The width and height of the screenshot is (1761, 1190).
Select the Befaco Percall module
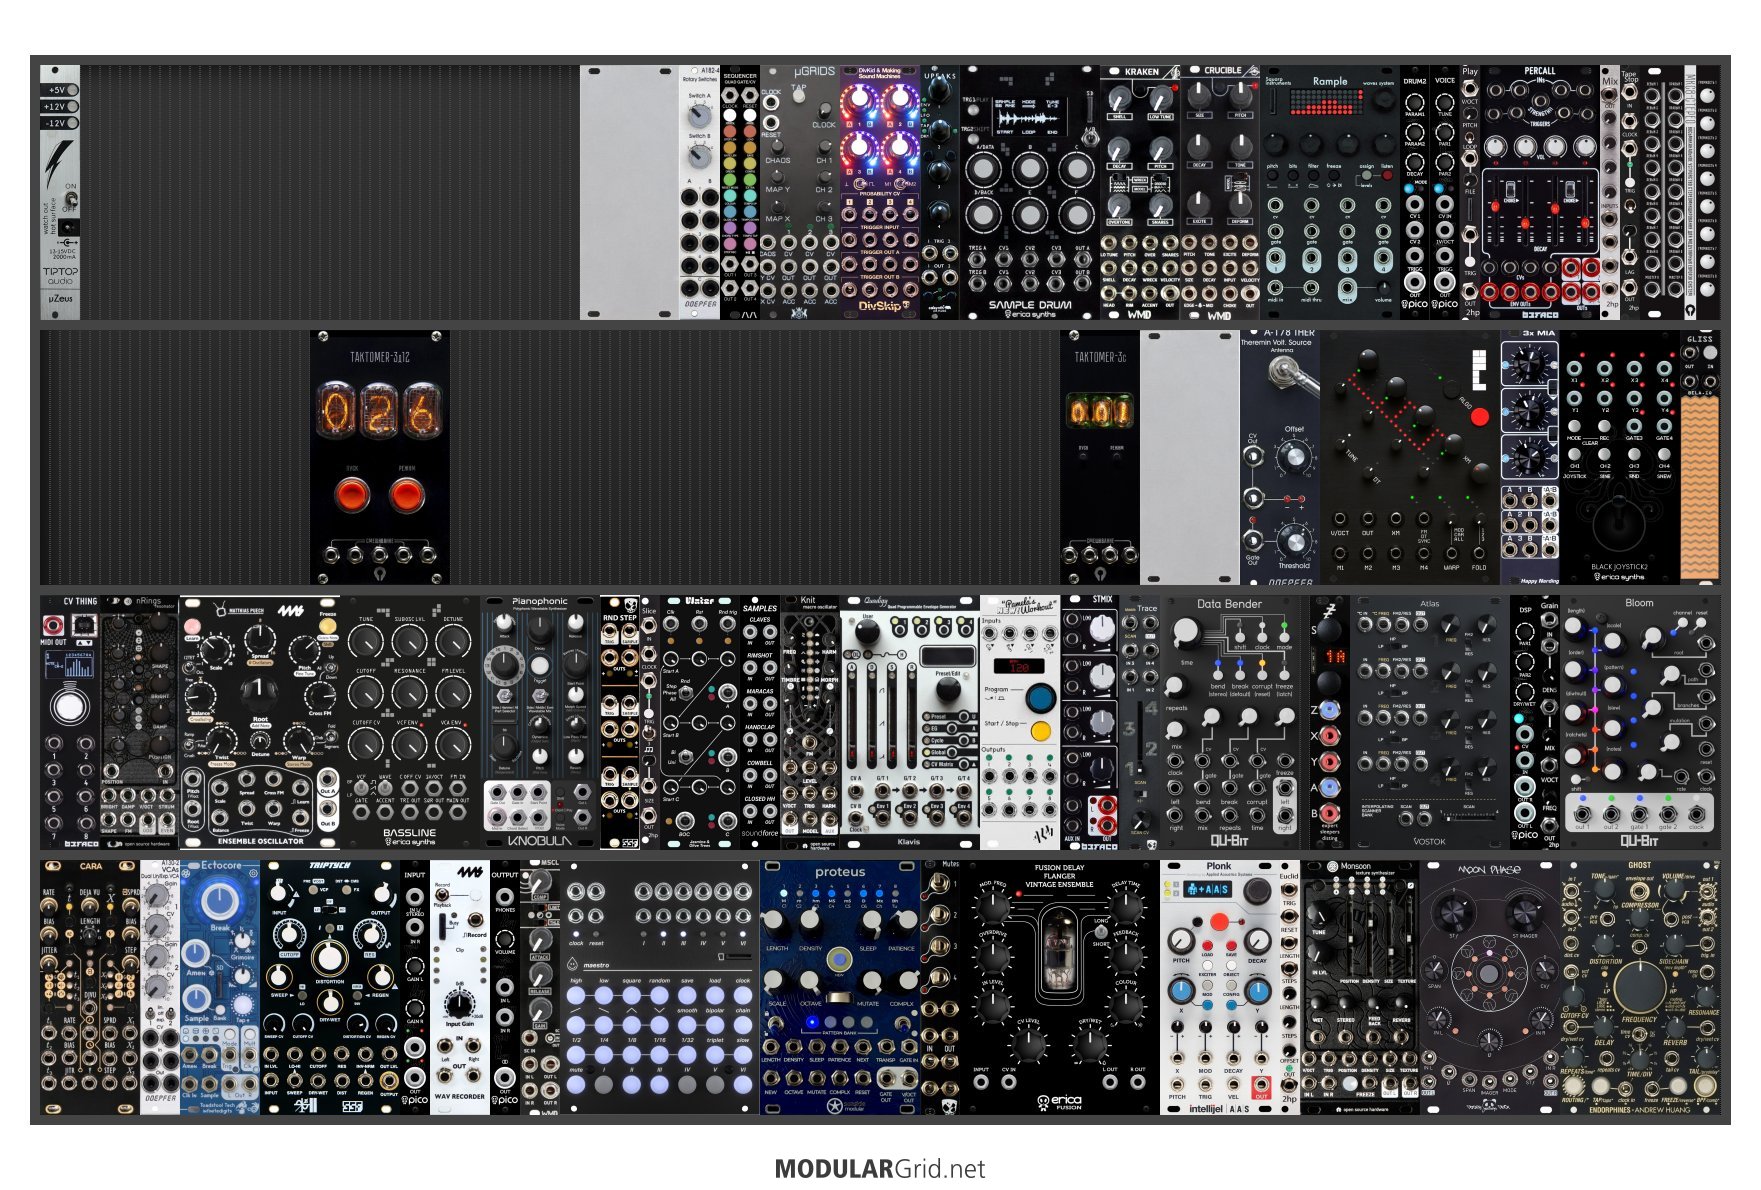[1540, 192]
